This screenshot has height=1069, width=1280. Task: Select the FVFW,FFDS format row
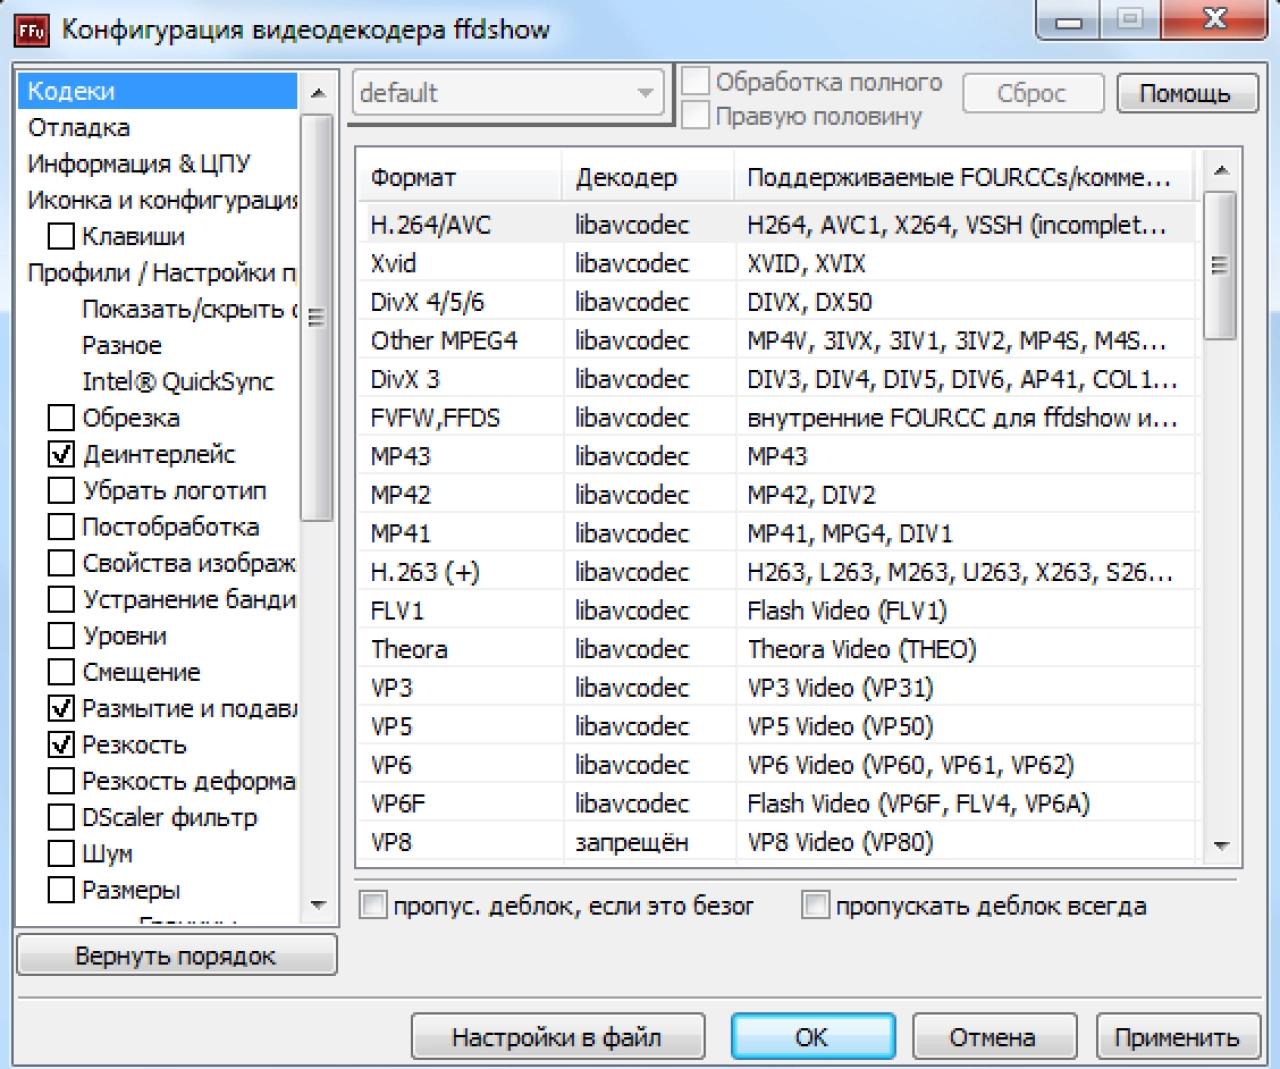click(777, 417)
